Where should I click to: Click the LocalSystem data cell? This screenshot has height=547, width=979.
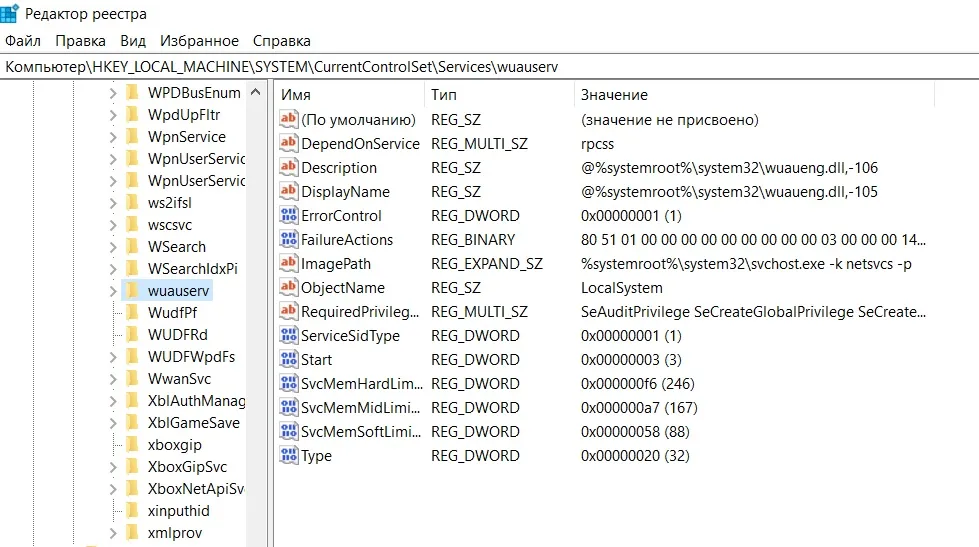[621, 288]
